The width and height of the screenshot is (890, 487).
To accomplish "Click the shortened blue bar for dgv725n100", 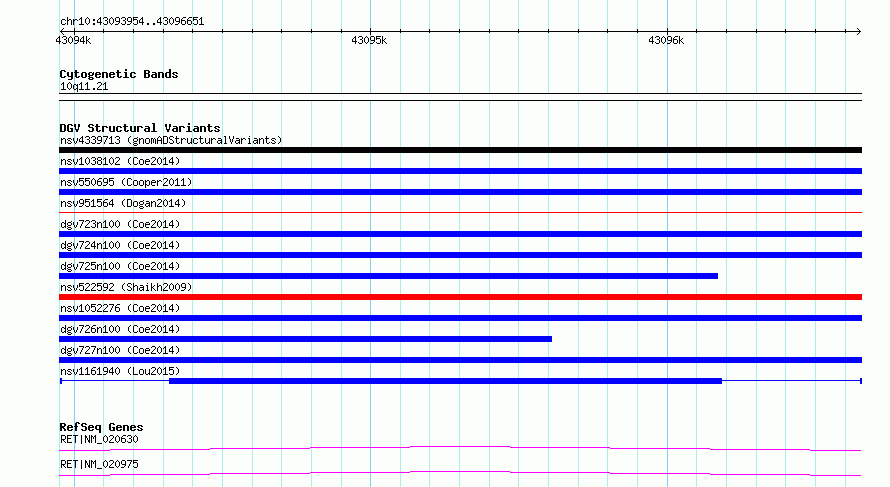I will tap(388, 276).
